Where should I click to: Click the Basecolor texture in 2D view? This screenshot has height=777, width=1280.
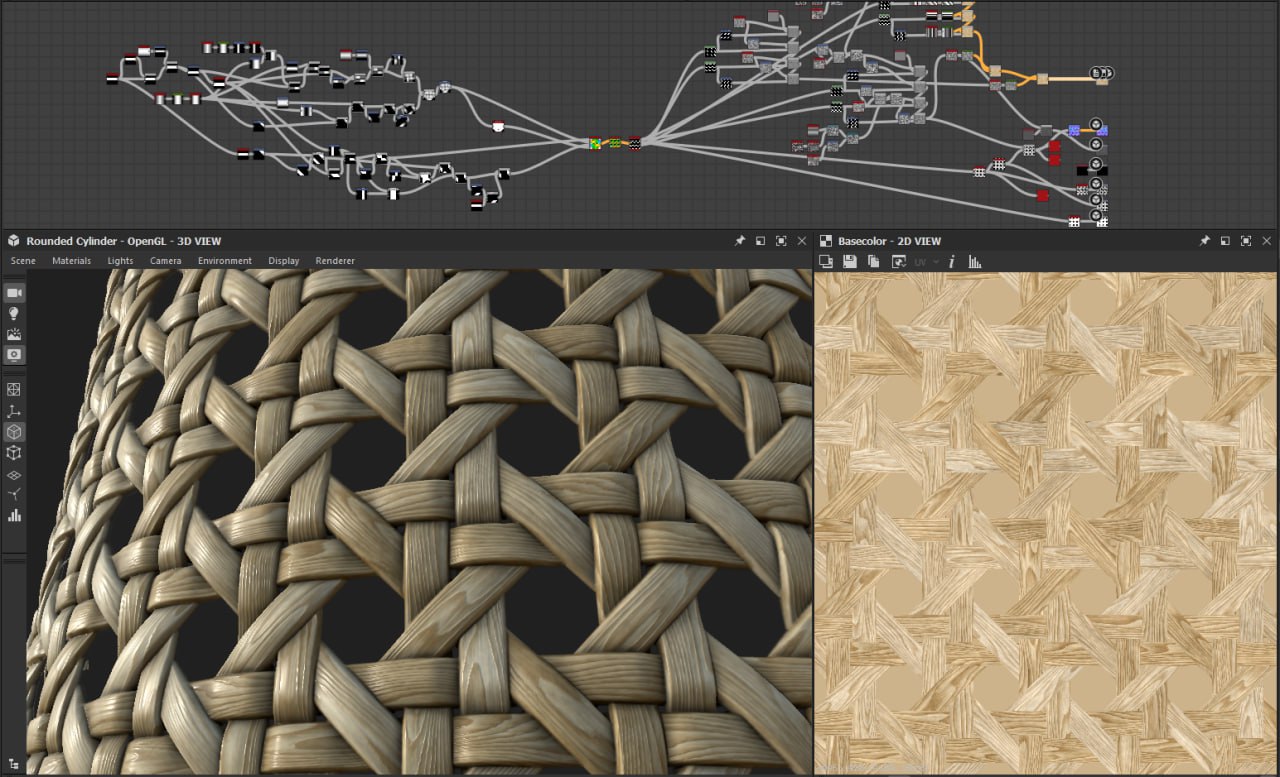[1046, 524]
